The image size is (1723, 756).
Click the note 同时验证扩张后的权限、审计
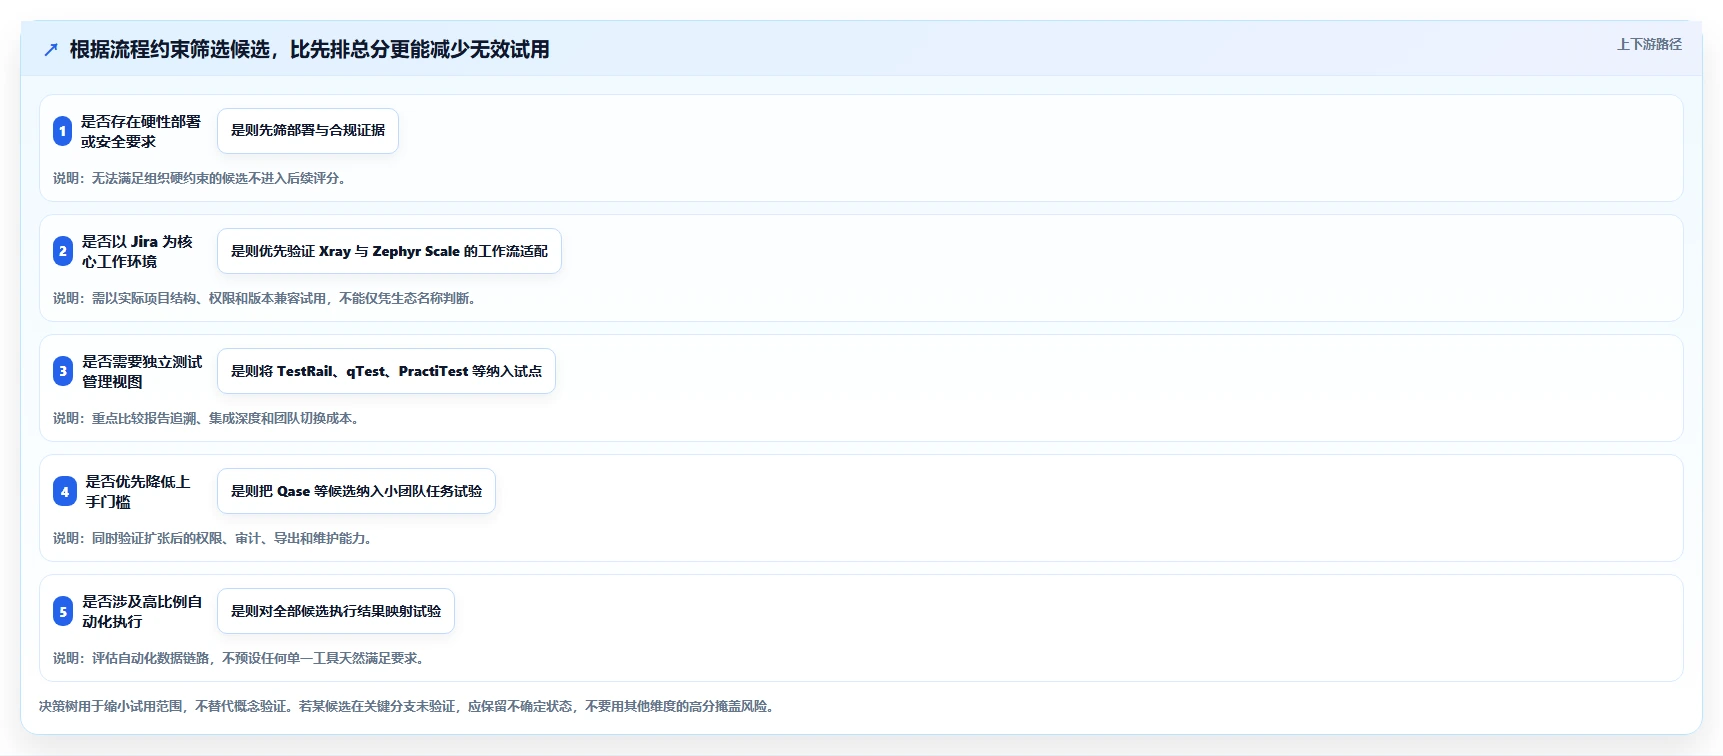point(212,538)
